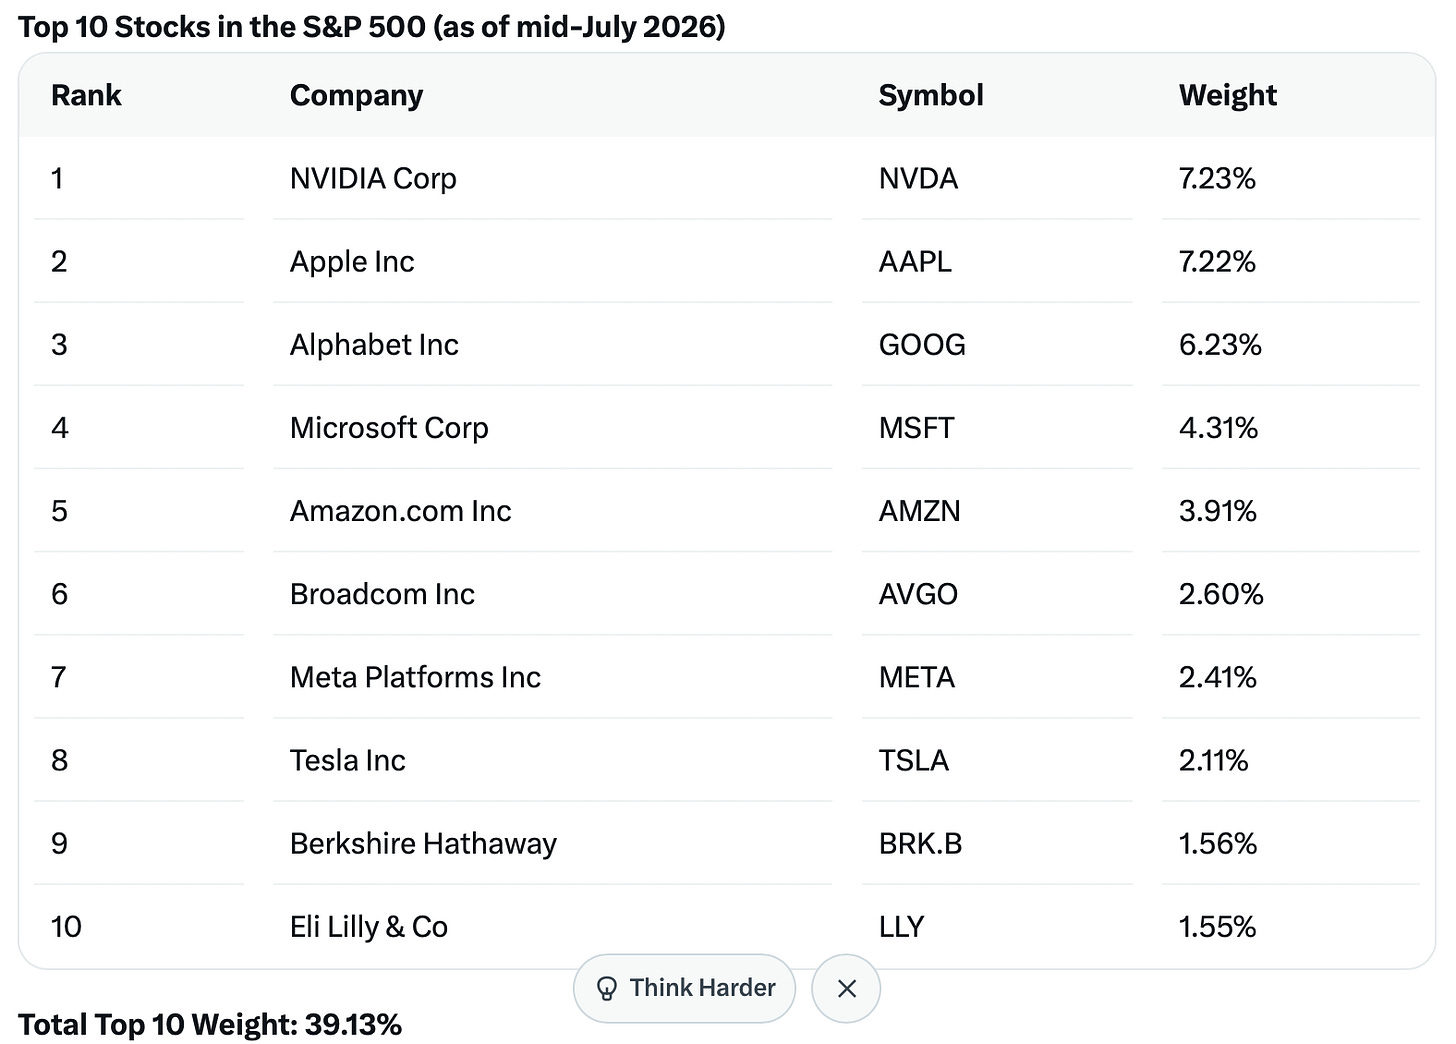Click the table title about S&P 500

(372, 26)
